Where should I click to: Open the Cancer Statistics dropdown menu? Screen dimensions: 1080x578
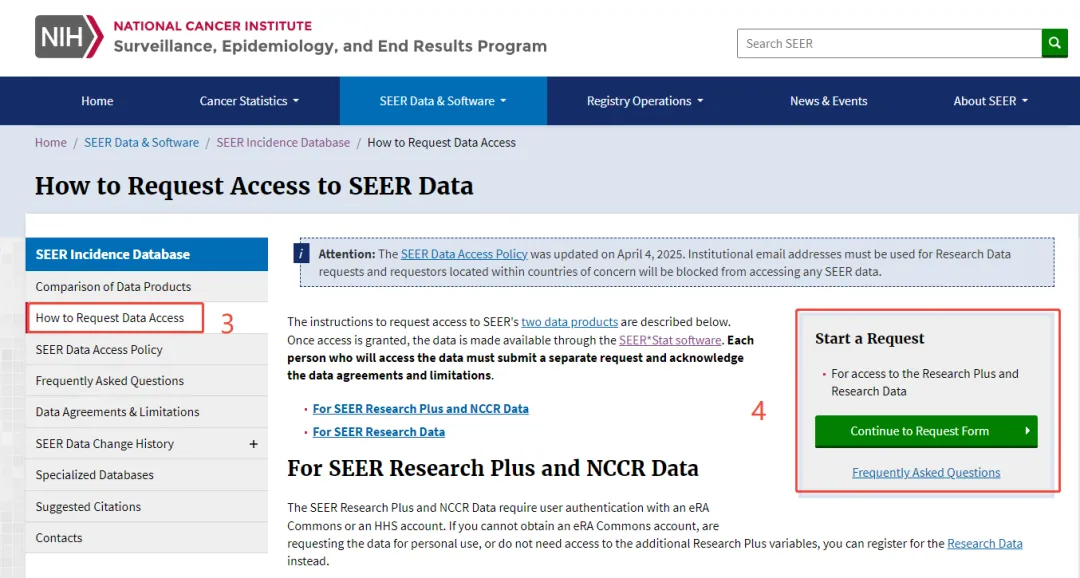coord(249,101)
